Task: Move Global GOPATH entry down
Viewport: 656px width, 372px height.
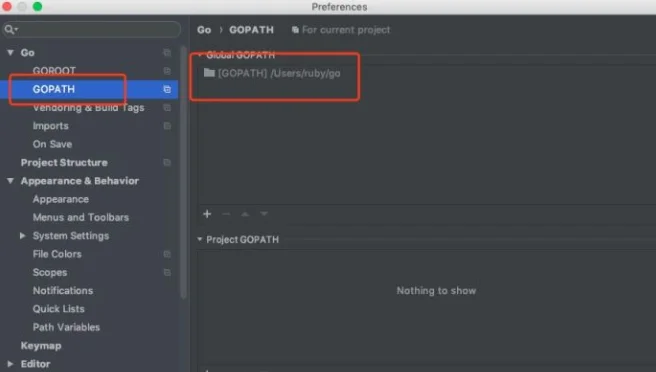Action: pos(264,214)
